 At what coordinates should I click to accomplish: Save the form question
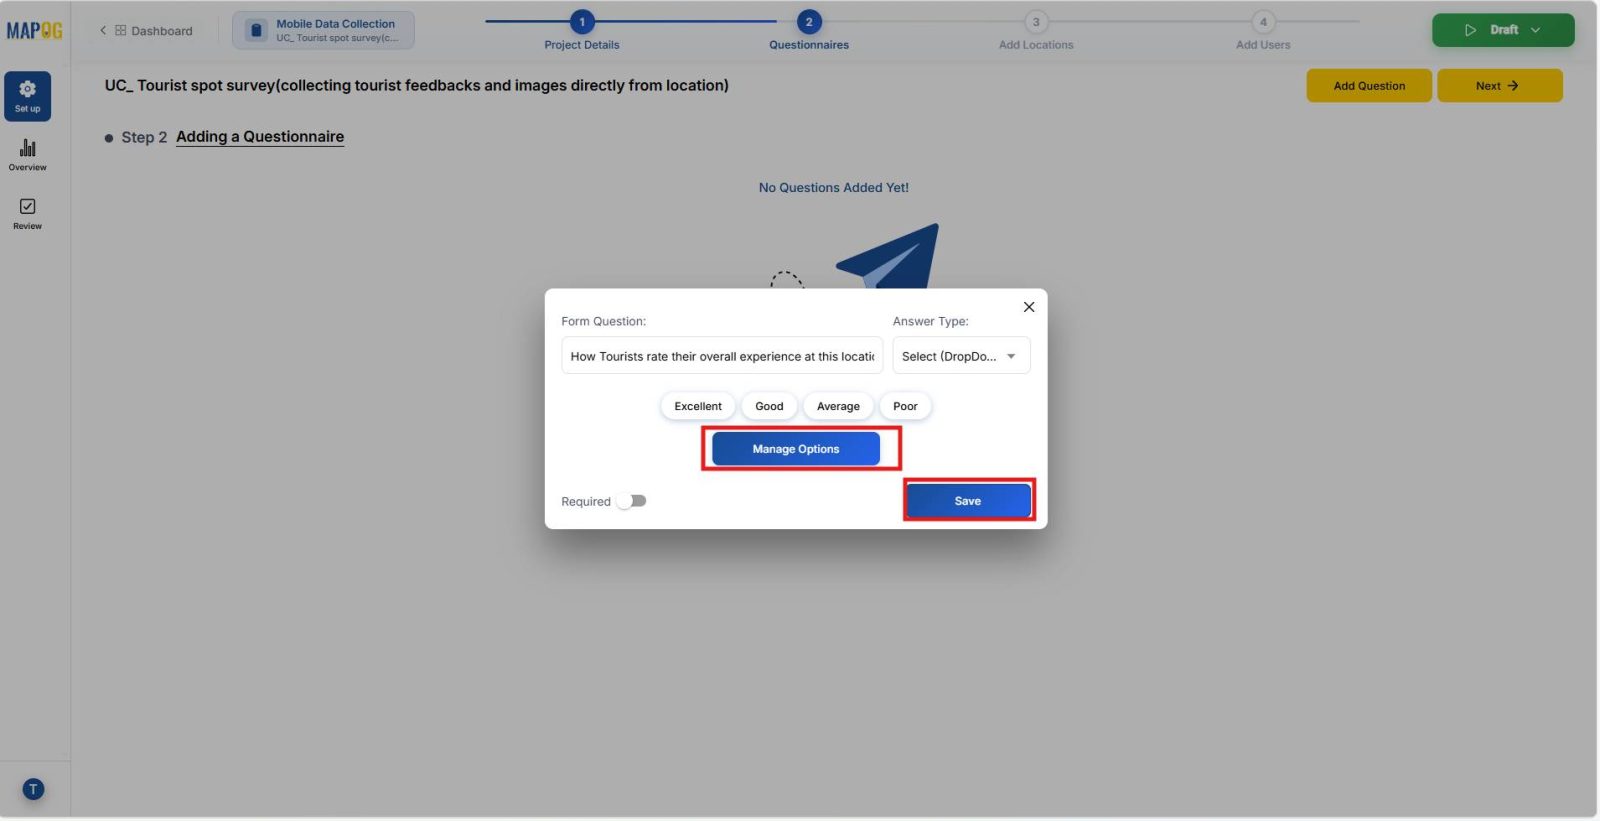pyautogui.click(x=968, y=501)
